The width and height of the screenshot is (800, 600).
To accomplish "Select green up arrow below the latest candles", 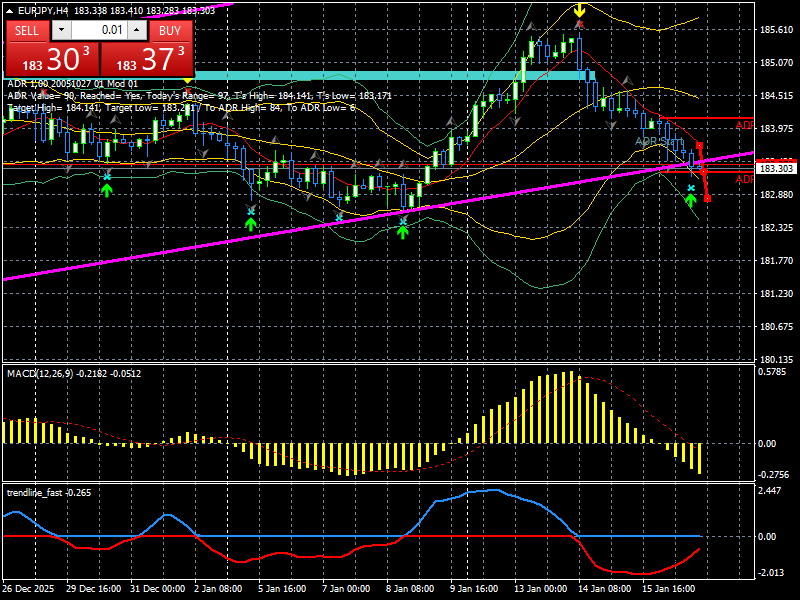I will pos(691,199).
